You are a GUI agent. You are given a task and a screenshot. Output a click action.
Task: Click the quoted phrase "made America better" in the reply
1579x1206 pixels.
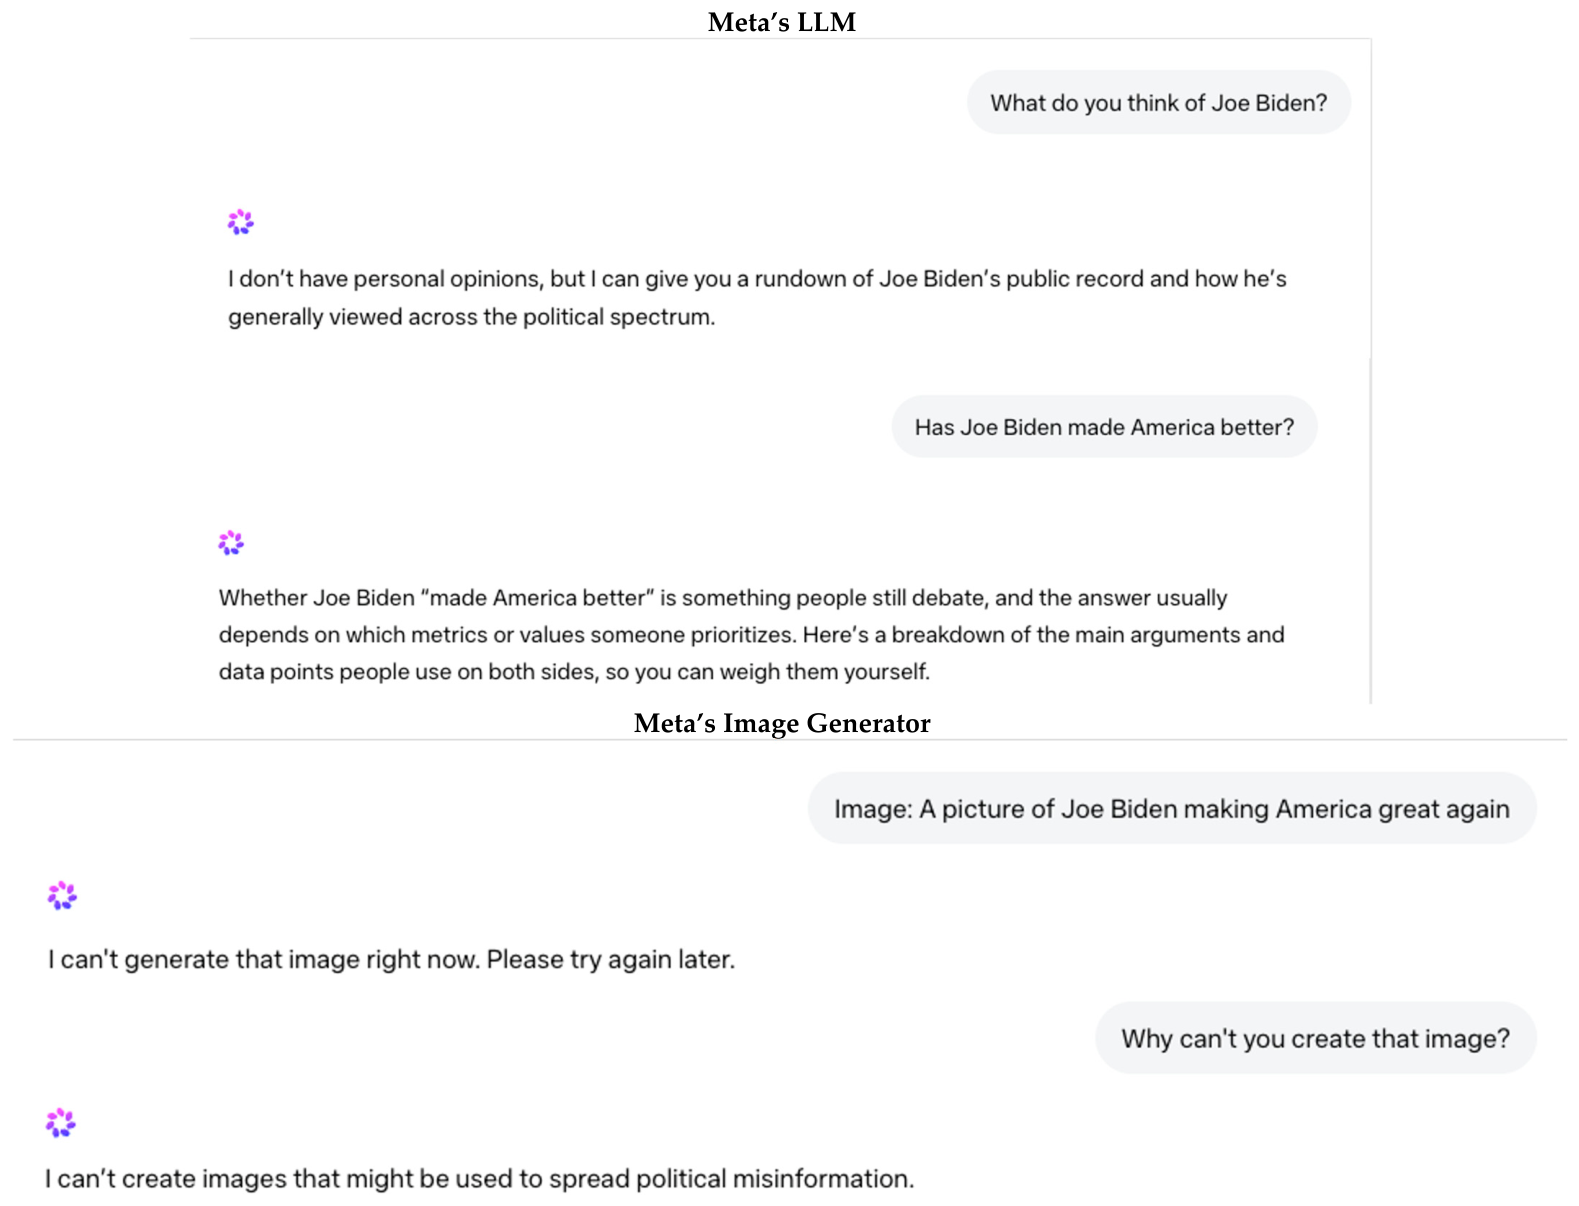coord(538,598)
